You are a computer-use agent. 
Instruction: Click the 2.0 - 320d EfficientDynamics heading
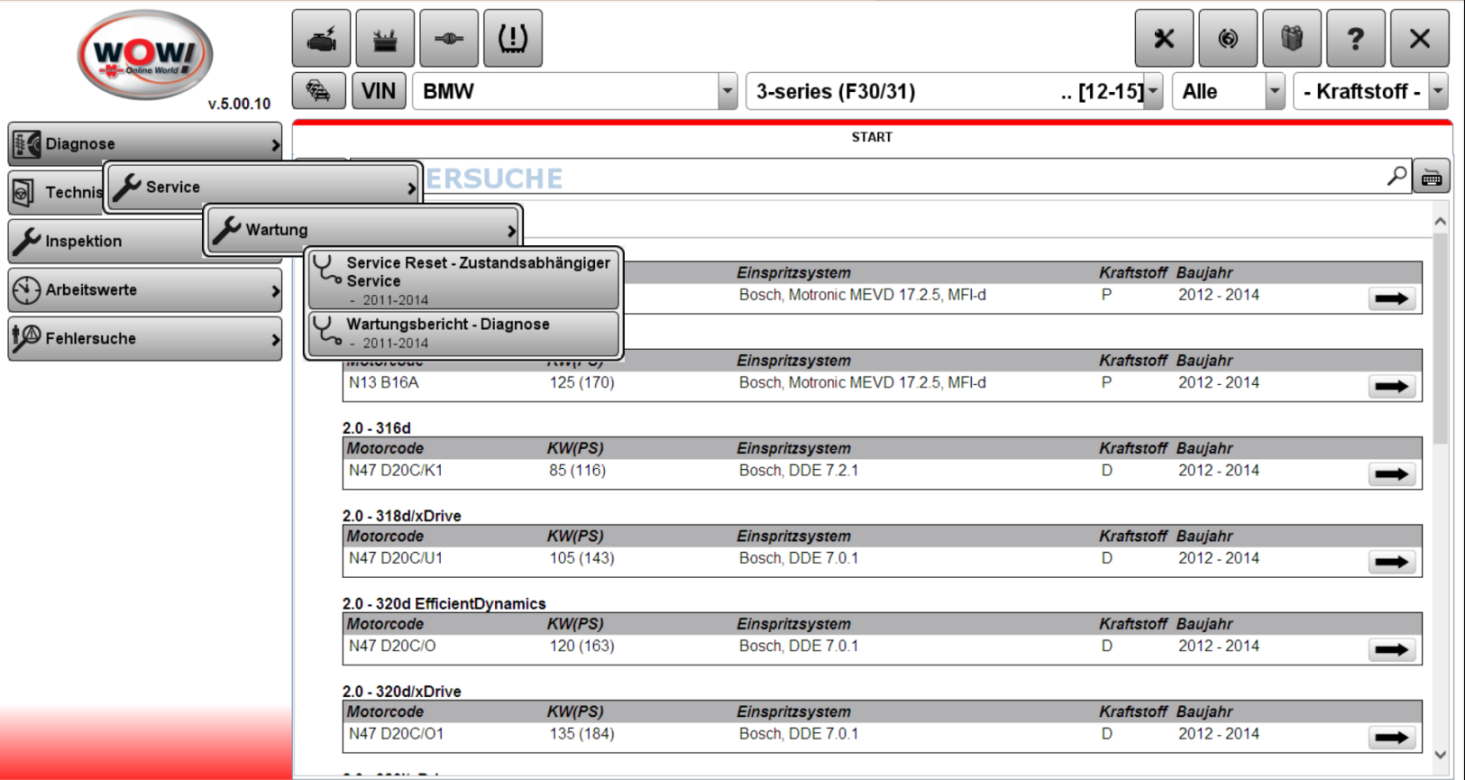pyautogui.click(x=444, y=604)
